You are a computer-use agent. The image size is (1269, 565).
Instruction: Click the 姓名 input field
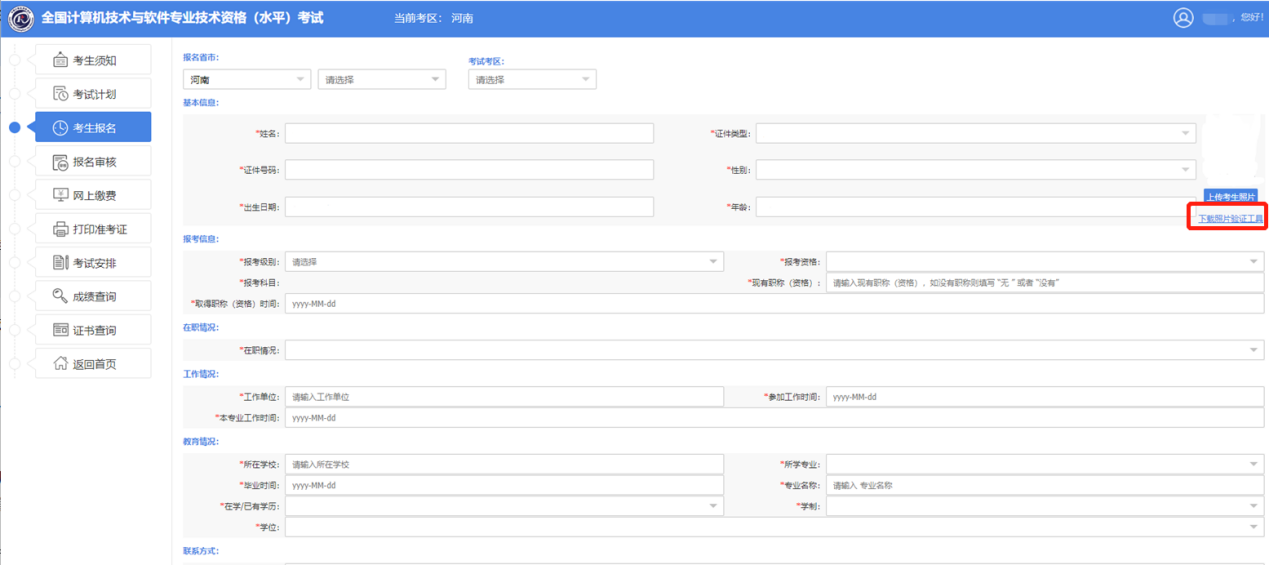(x=469, y=133)
